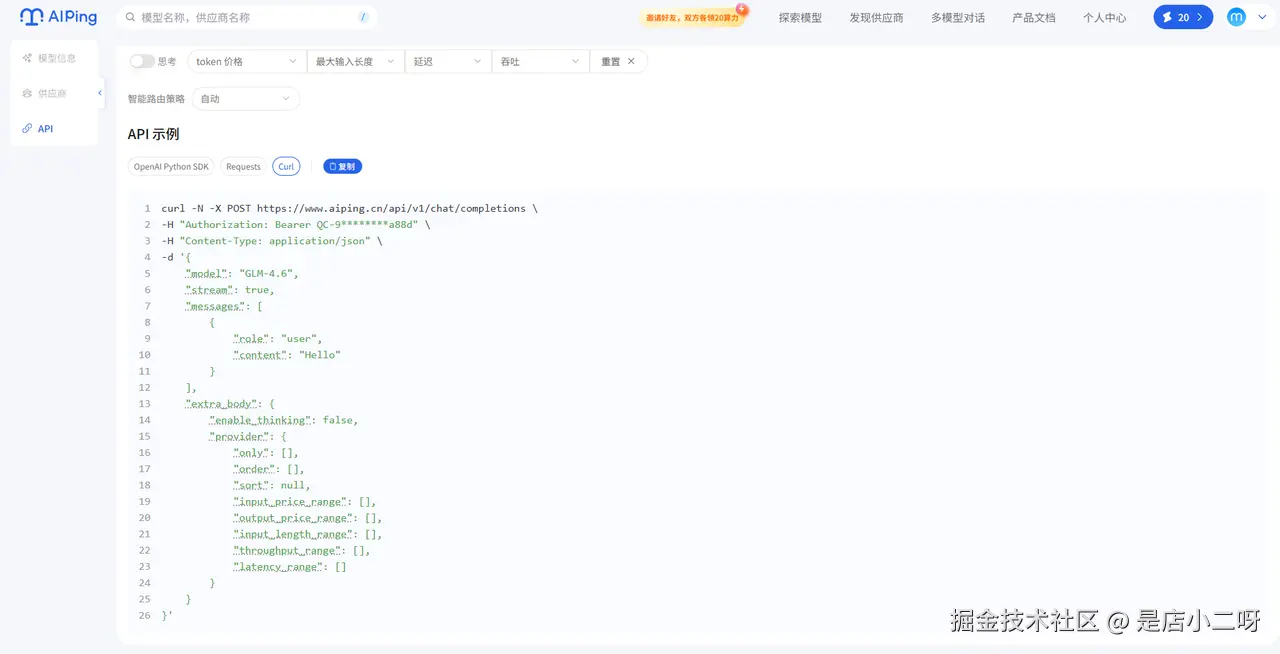
Task: Open 产品文档 in the top navigation
Action: (x=1033, y=17)
